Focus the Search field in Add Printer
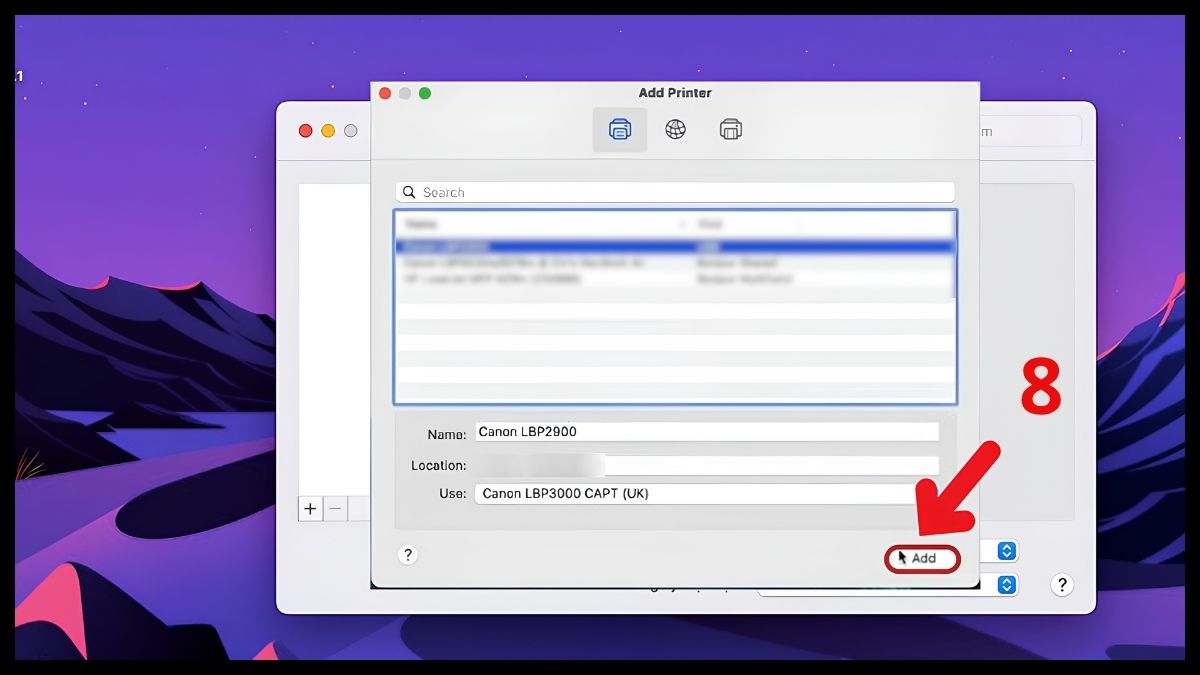Image resolution: width=1200 pixels, height=675 pixels. tap(675, 192)
